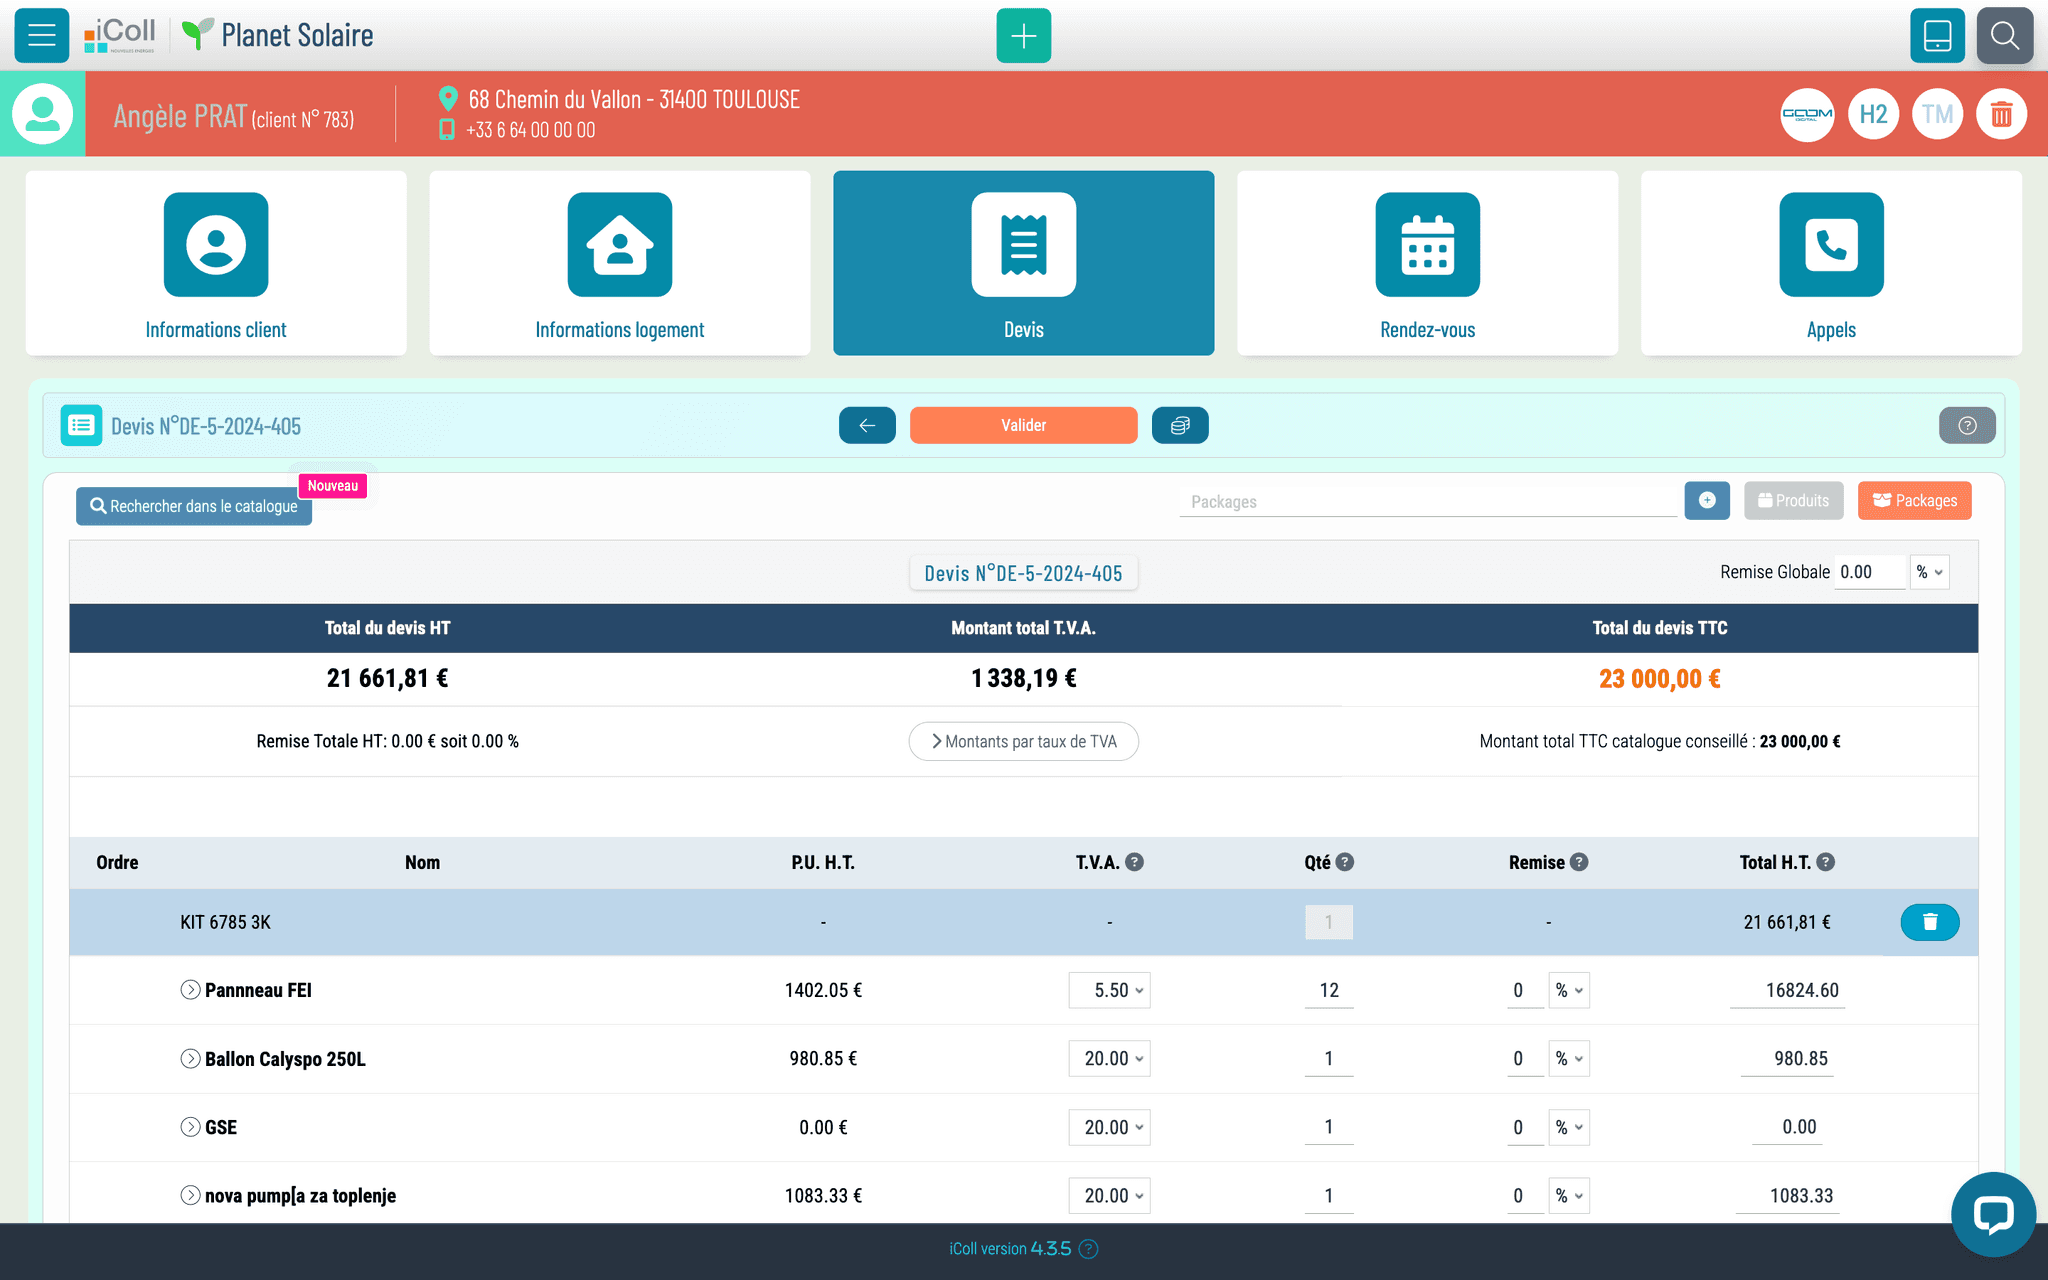Click client name Angèle PRAT
The height and width of the screenshot is (1280, 2048).
[x=180, y=117]
